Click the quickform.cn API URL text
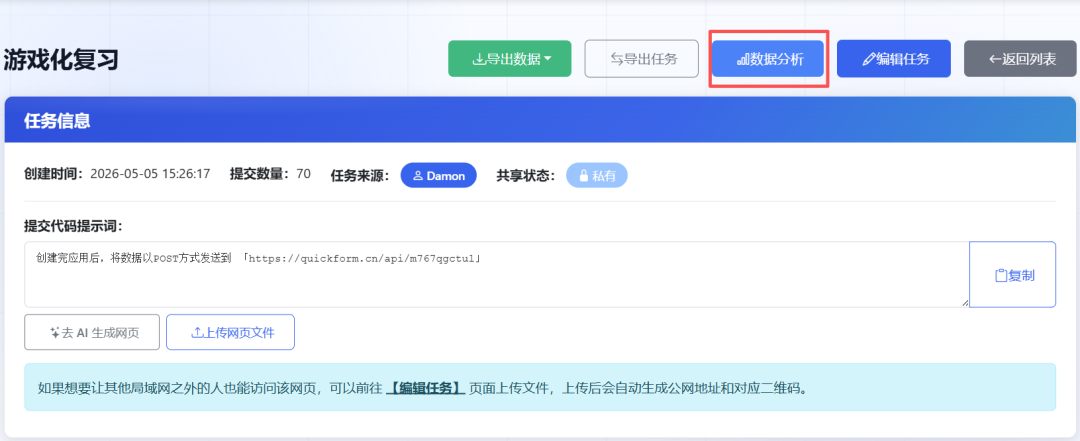The image size is (1080, 441). click(360, 259)
